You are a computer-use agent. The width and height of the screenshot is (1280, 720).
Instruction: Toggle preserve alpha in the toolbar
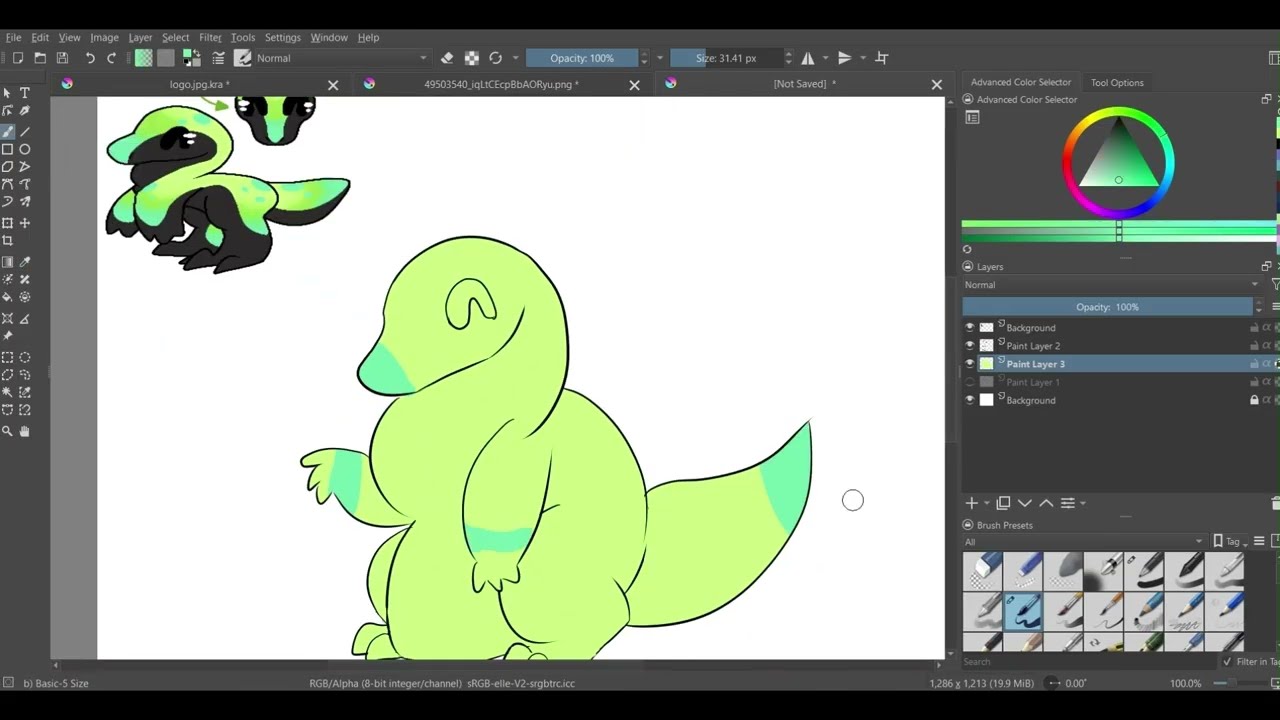pyautogui.click(x=471, y=58)
